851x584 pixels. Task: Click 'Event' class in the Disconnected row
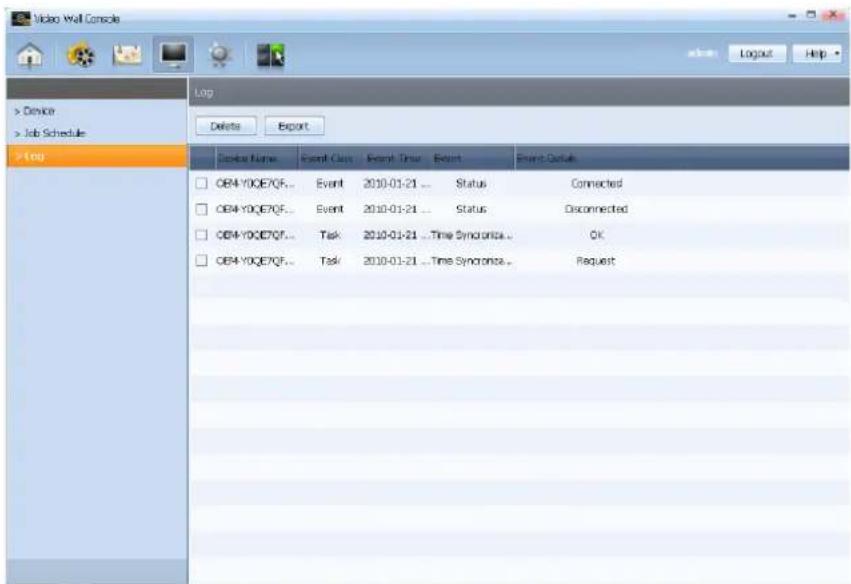pos(330,209)
